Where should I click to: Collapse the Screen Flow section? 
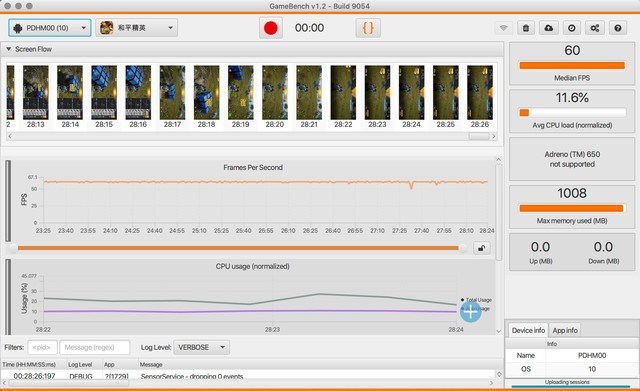coord(8,49)
